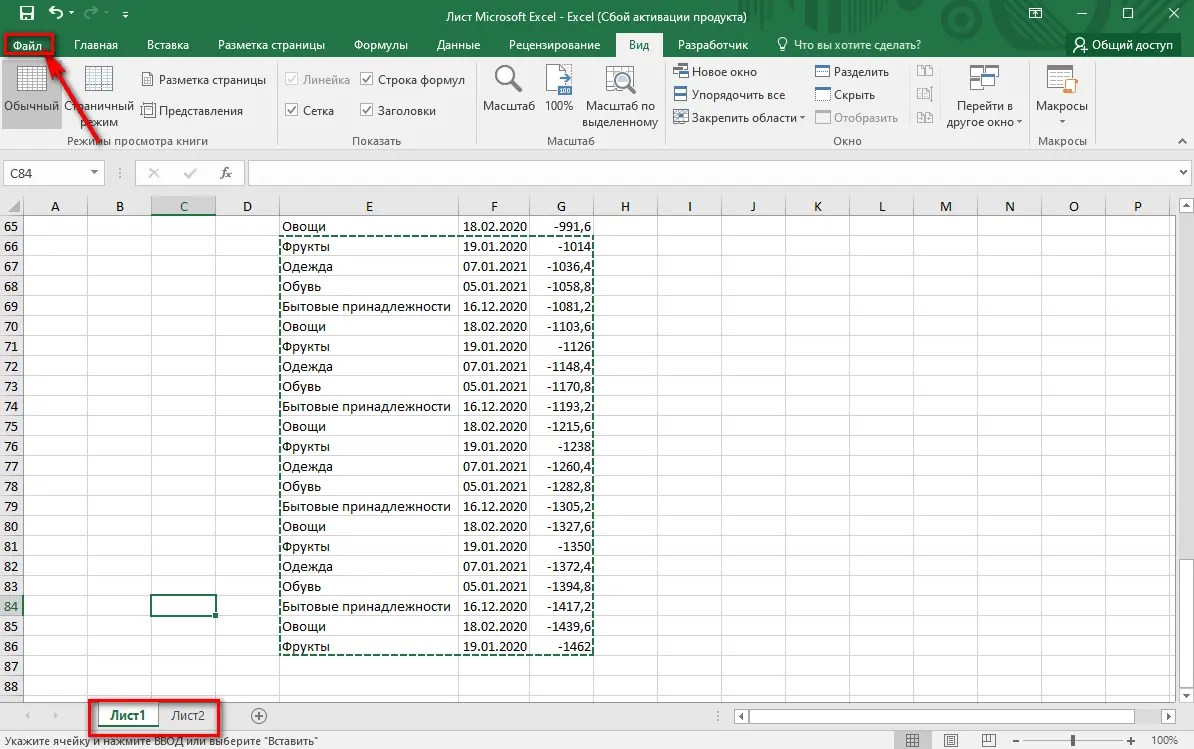Image resolution: width=1194 pixels, height=749 pixels.
Task: Click Page Layout view icon in status bar
Action: coord(950,740)
